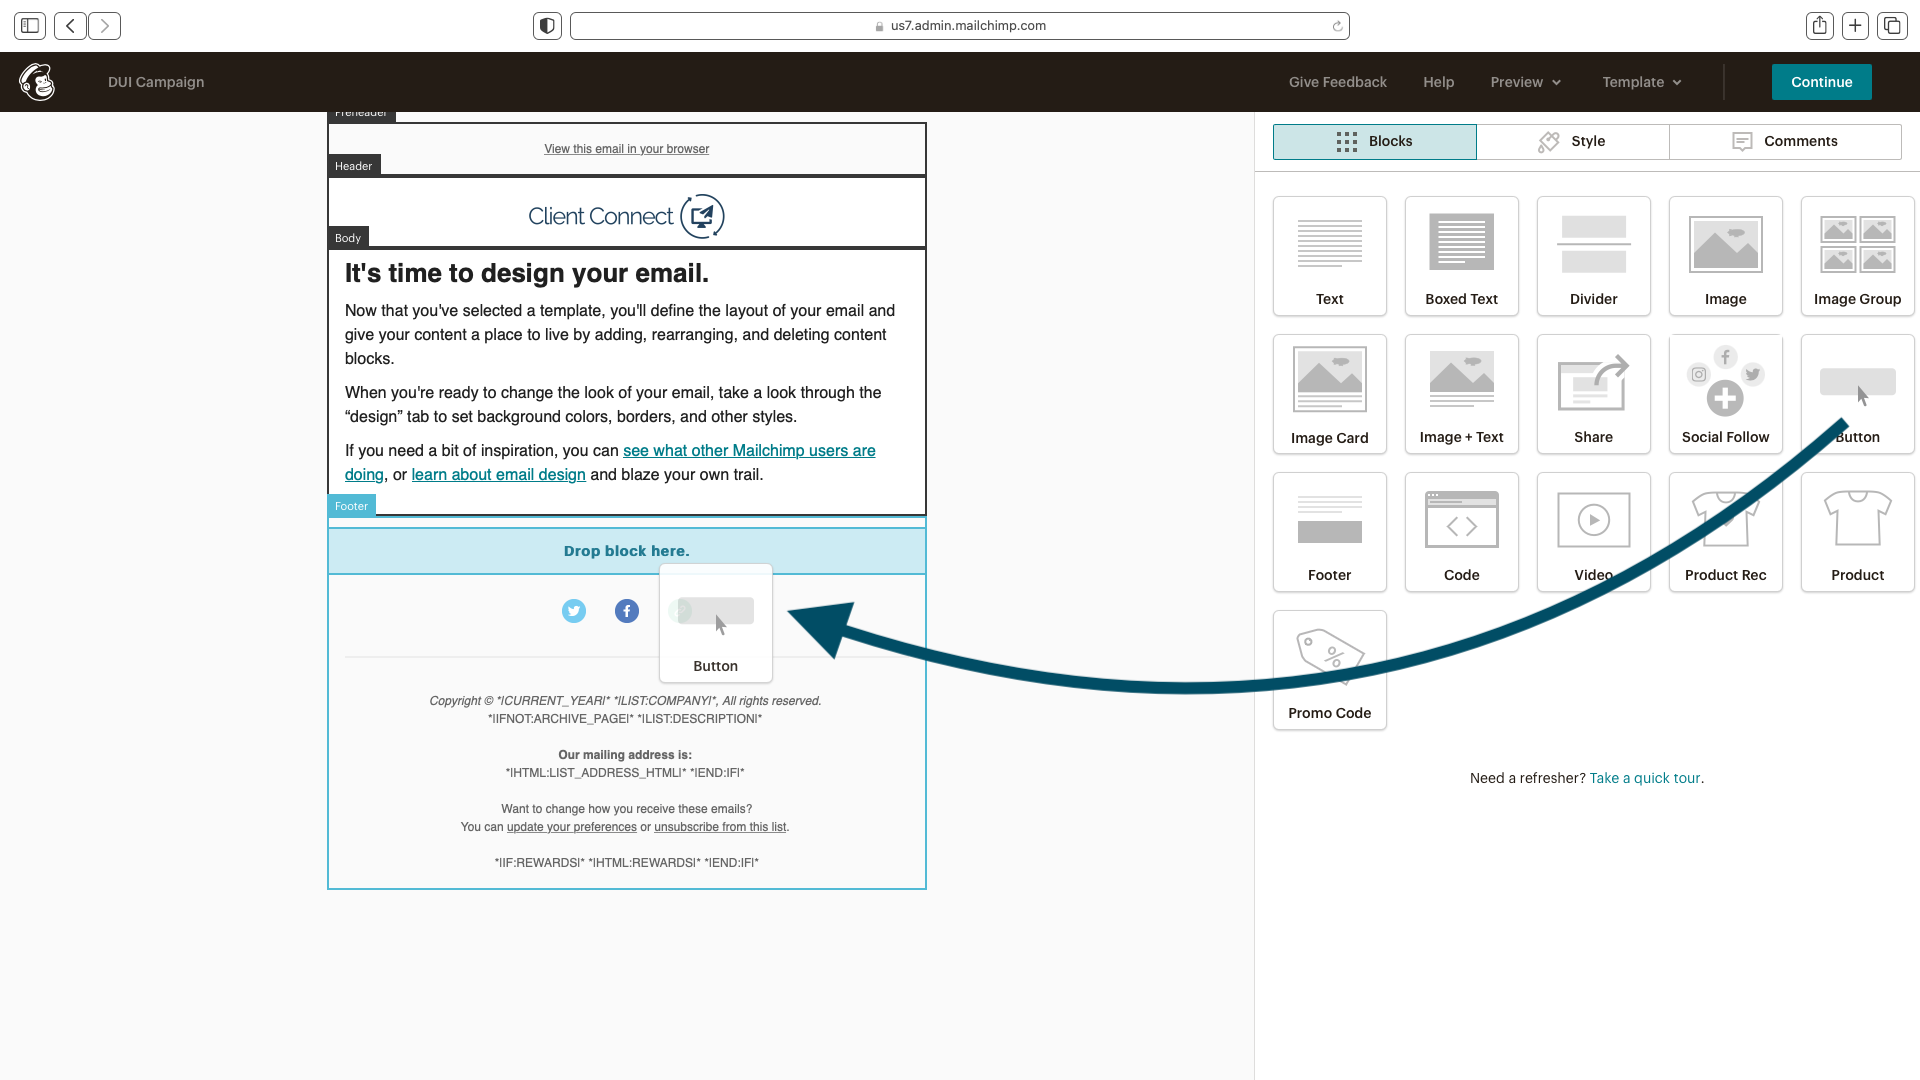Screen dimensions: 1920x1080
Task: Select the Footer block
Action: tap(1329, 532)
